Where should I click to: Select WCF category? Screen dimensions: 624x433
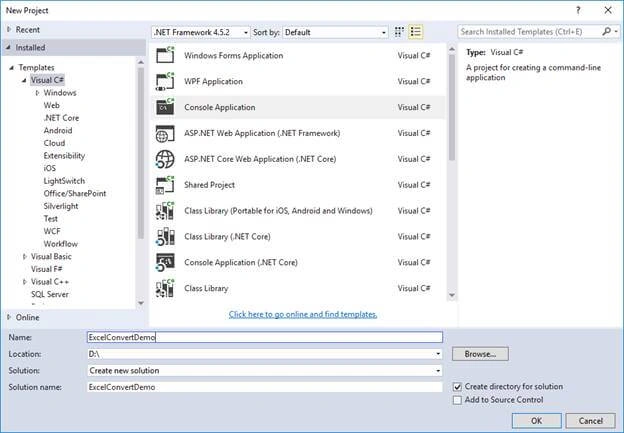(x=52, y=231)
